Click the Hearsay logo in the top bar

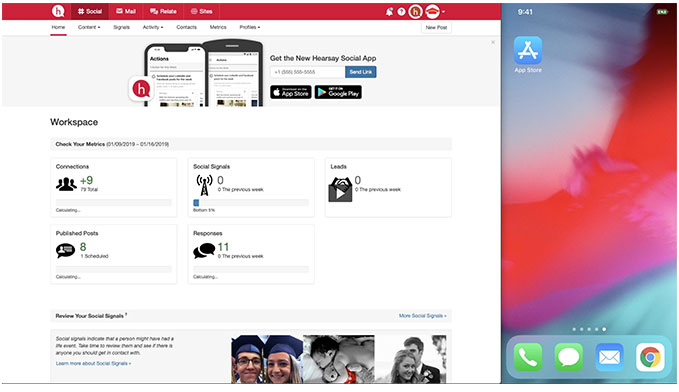pos(58,11)
